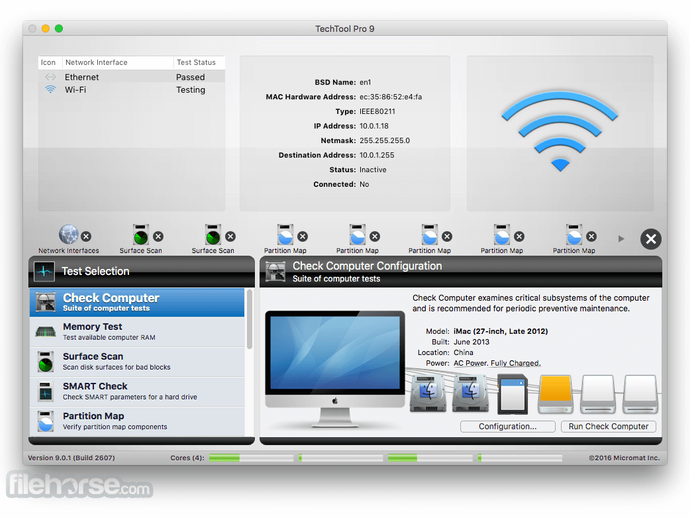Click ©2016 Micromat Inc. text

tap(624, 458)
